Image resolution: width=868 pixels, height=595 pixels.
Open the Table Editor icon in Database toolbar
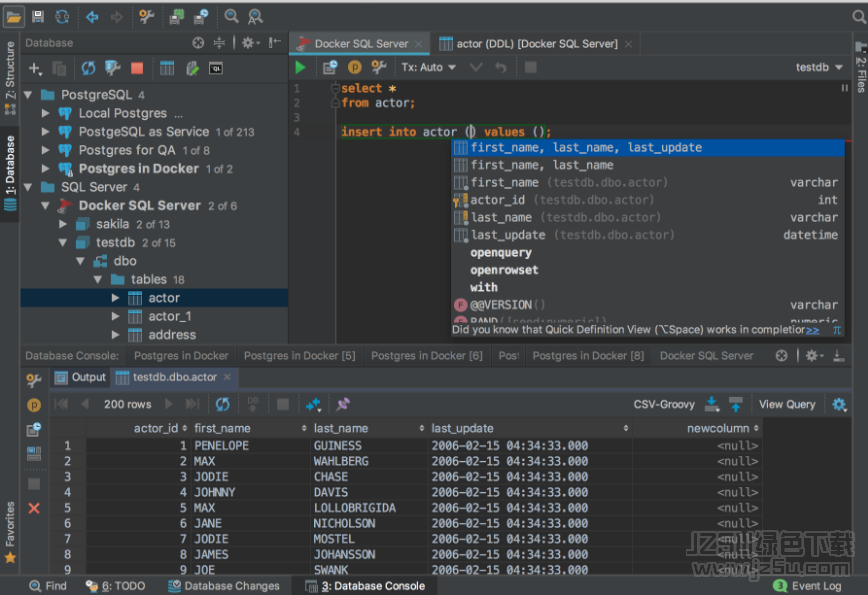coord(167,68)
